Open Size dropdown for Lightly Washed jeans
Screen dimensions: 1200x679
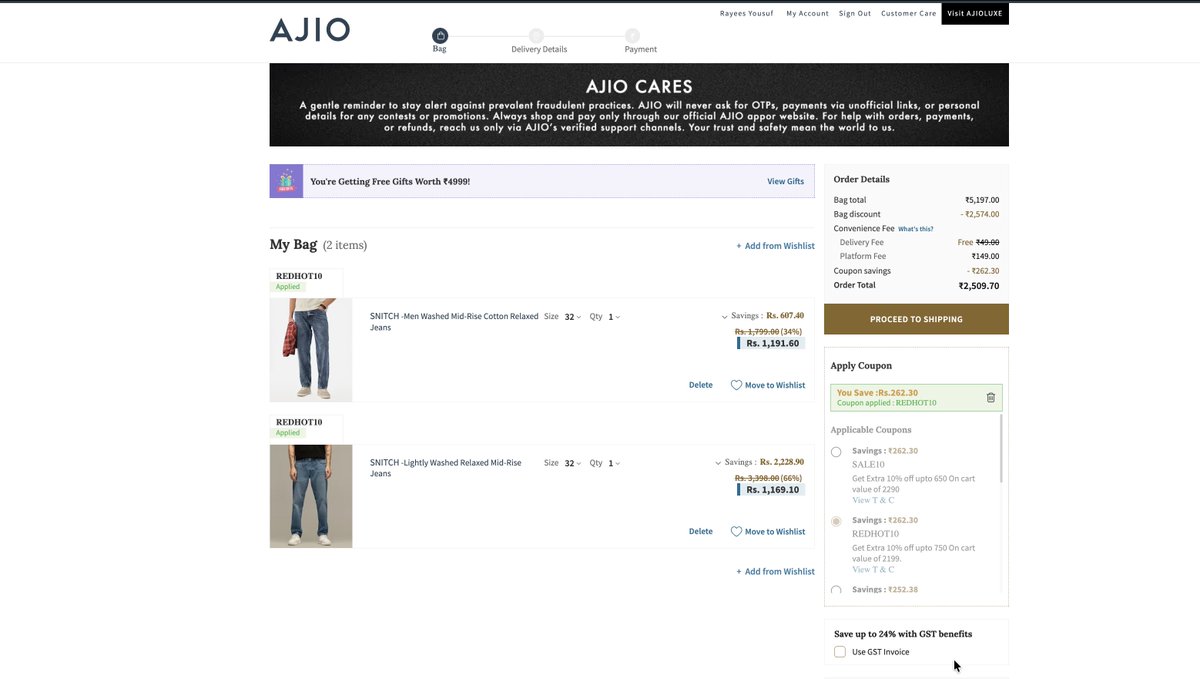point(572,464)
